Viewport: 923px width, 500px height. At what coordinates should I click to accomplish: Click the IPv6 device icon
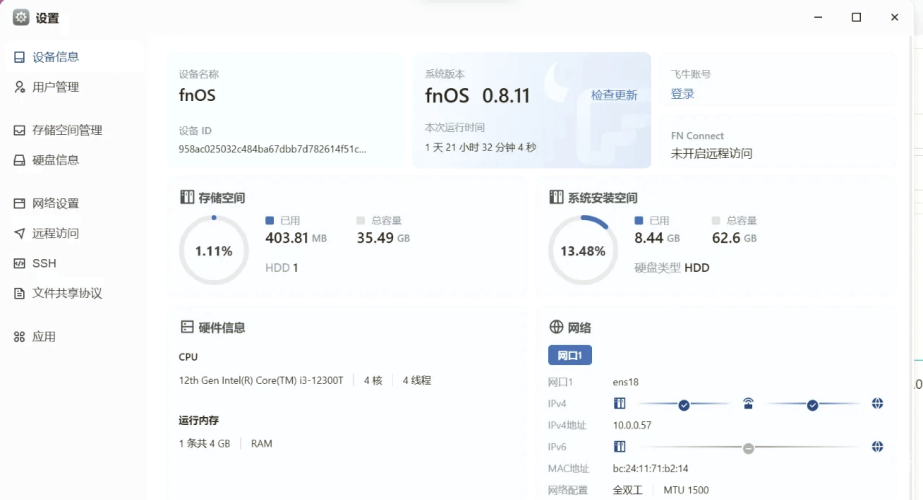(619, 446)
